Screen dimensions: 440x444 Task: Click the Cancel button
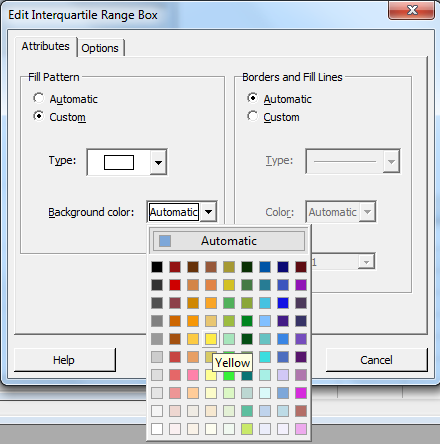pyautogui.click(x=376, y=360)
